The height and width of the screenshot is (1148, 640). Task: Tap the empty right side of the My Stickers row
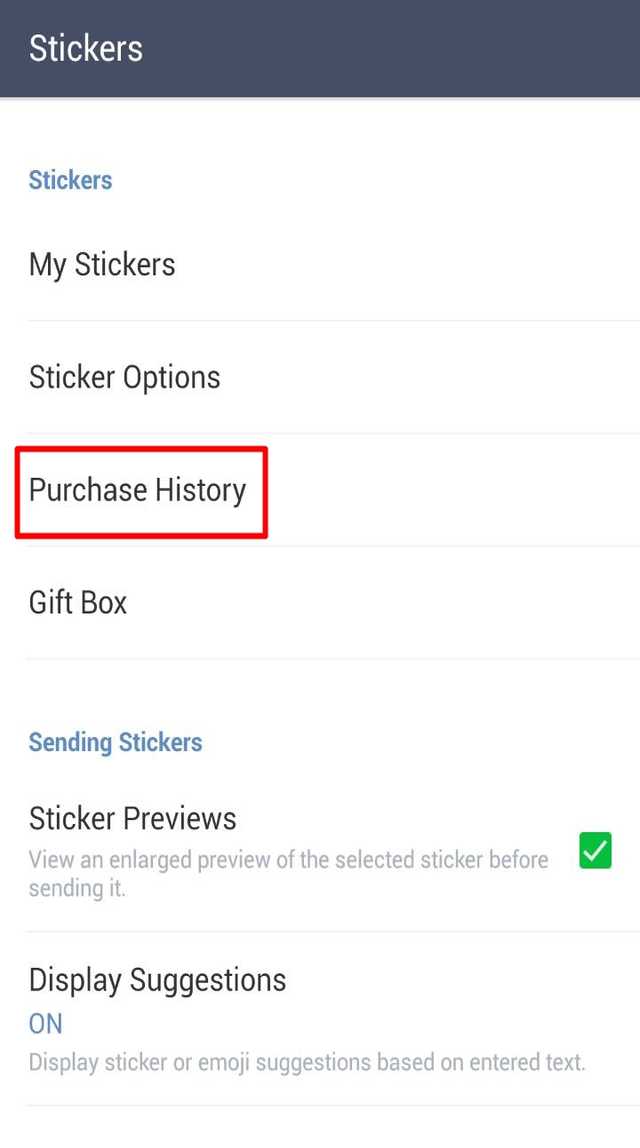click(439, 264)
